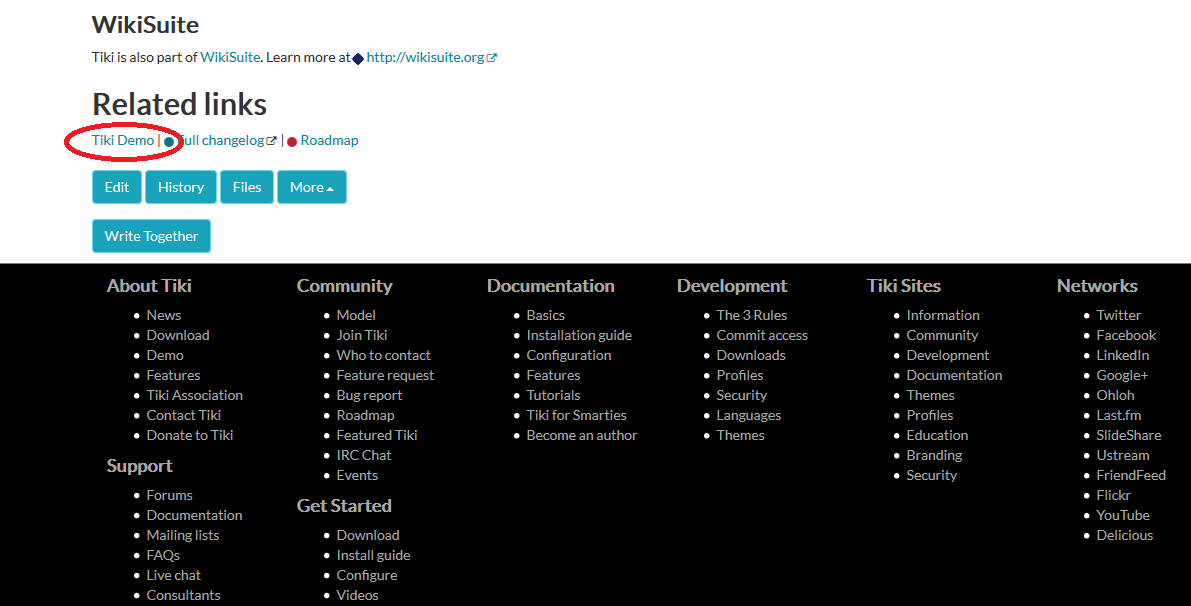Open Videos link
Image resolution: width=1191 pixels, height=606 pixels.
coord(357,595)
